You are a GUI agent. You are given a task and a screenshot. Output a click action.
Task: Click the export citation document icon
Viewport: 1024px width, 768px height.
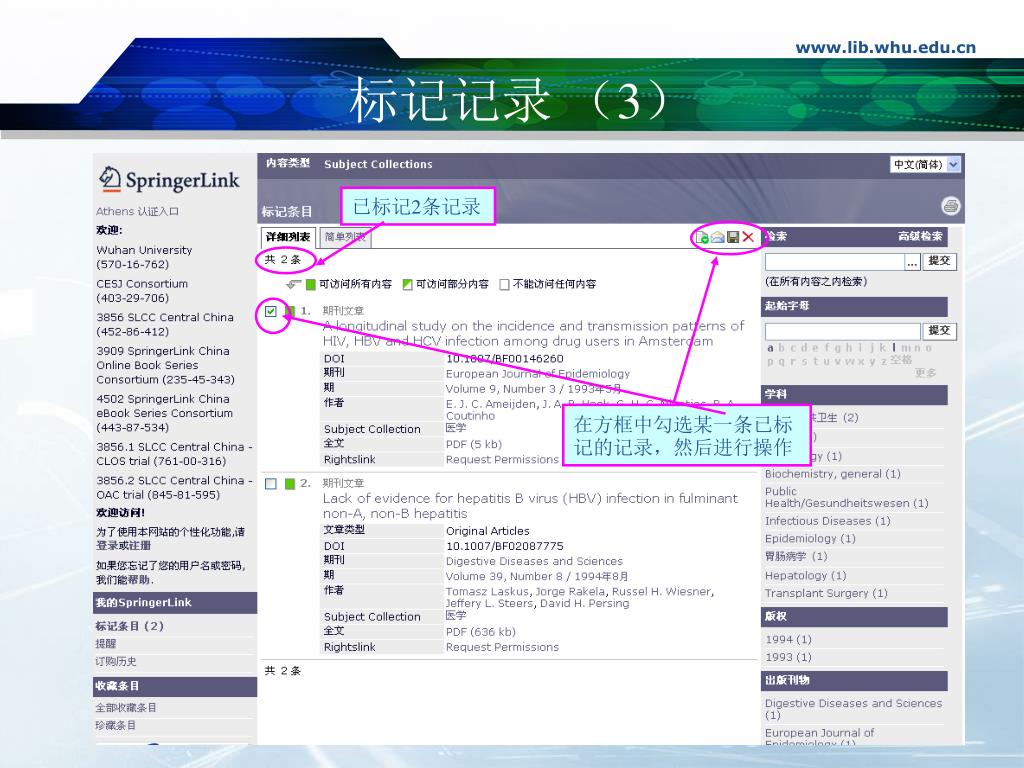coord(702,237)
